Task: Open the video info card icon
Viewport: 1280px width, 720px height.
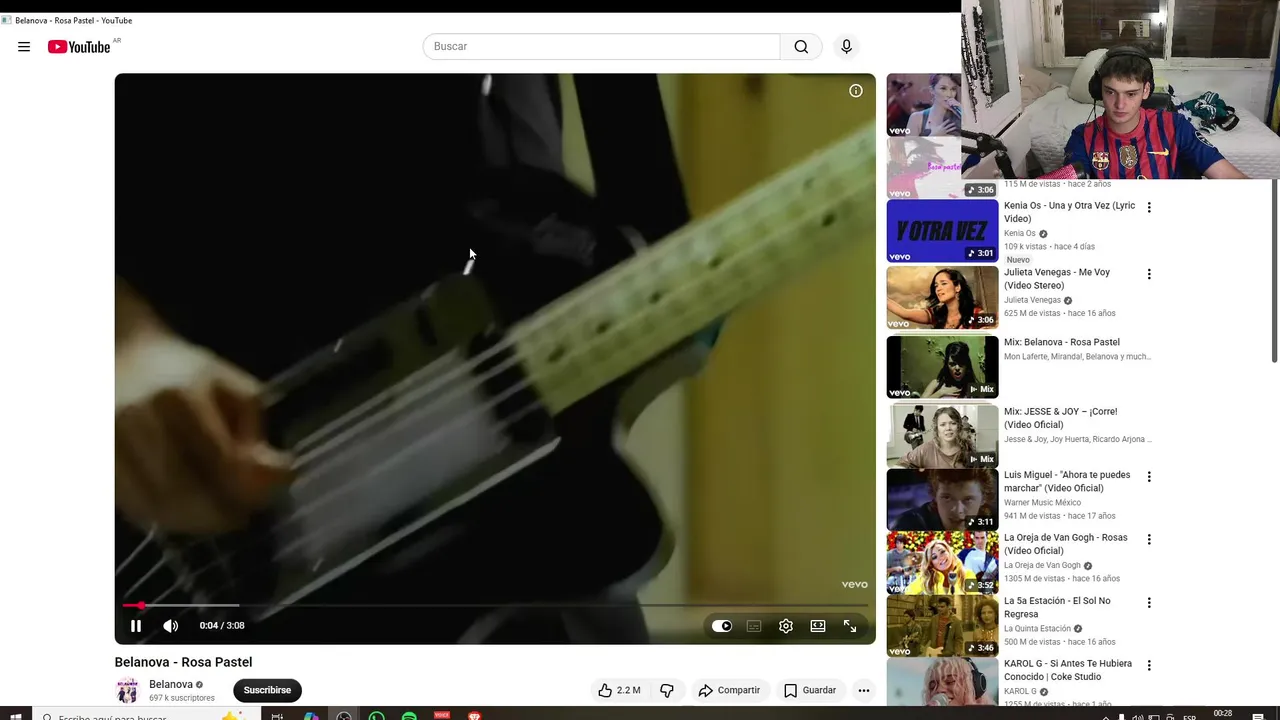Action: click(856, 91)
